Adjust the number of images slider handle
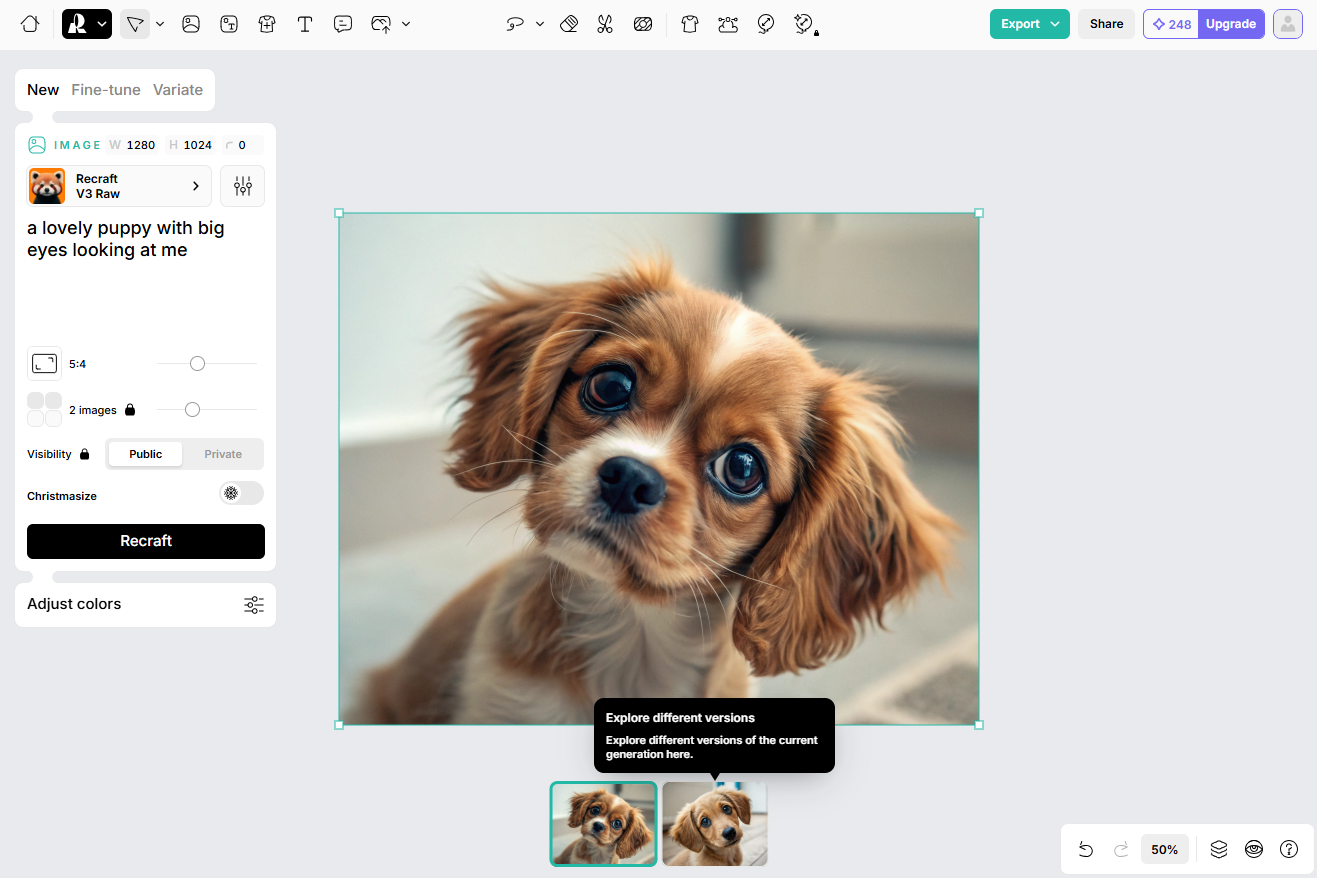This screenshot has width=1317, height=878. click(192, 410)
